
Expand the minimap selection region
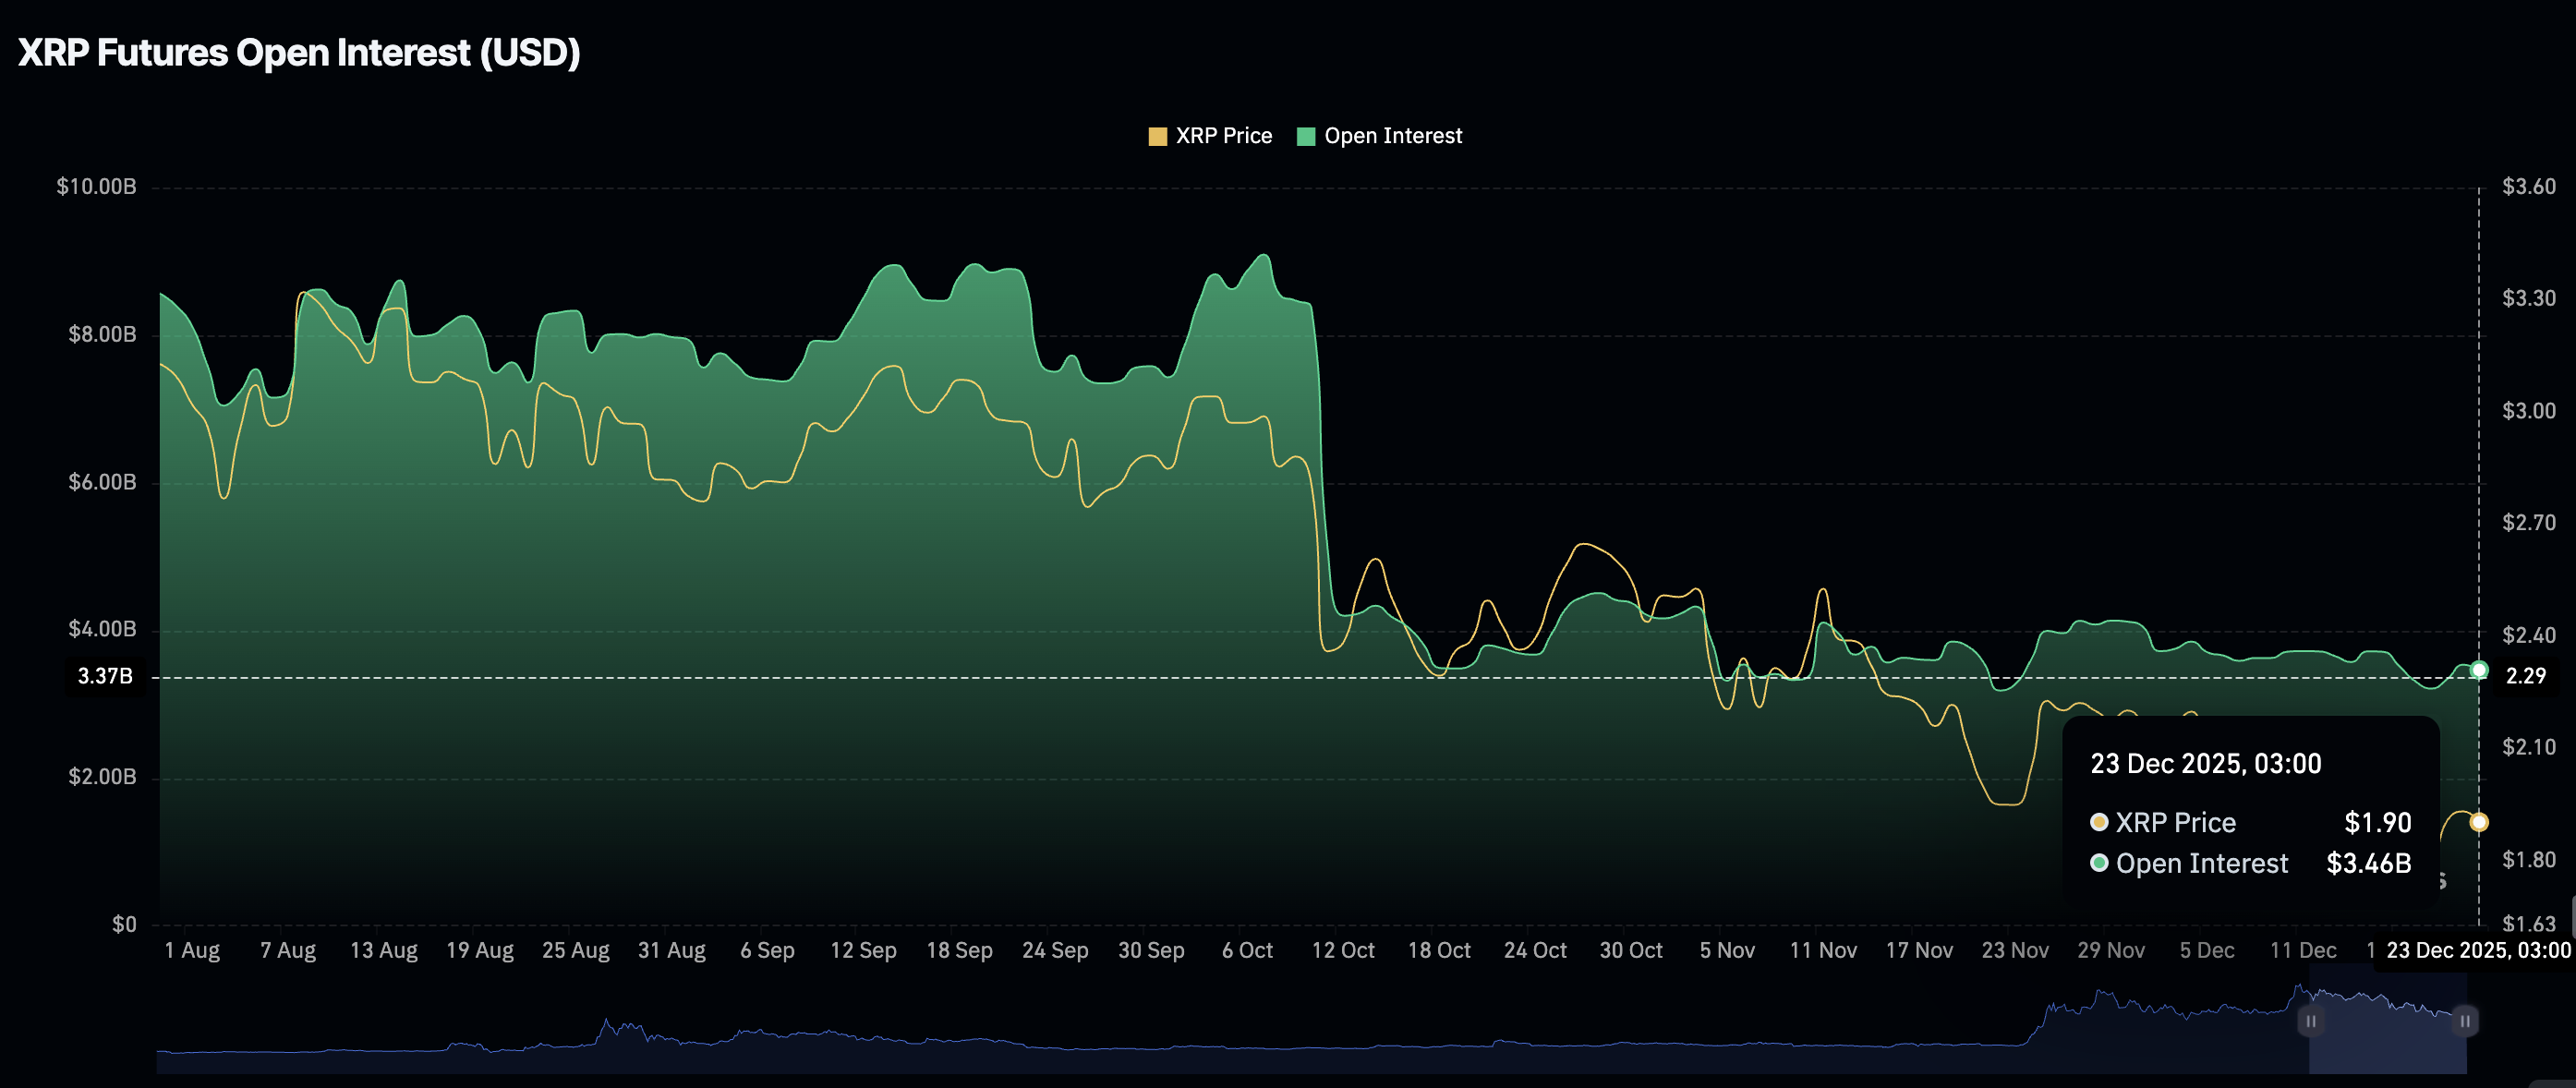2390,1022
